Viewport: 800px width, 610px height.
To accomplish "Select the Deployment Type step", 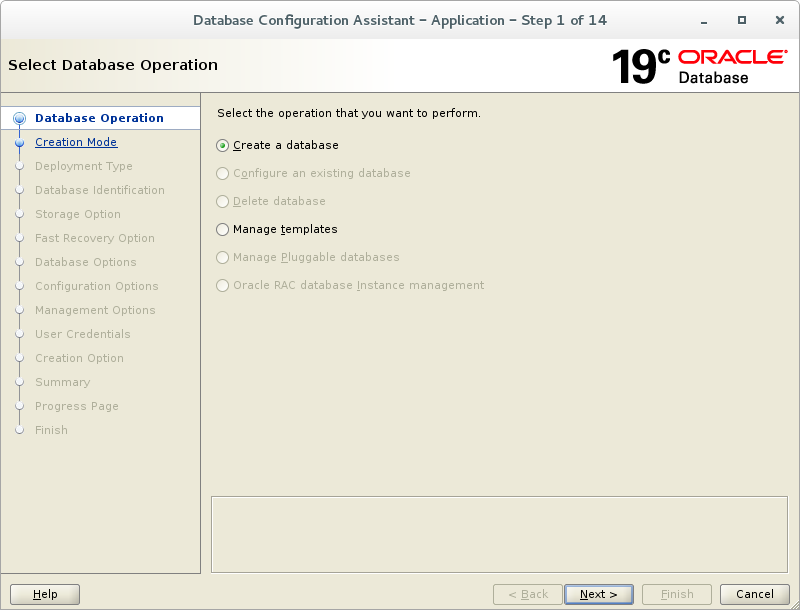I will click(82, 166).
